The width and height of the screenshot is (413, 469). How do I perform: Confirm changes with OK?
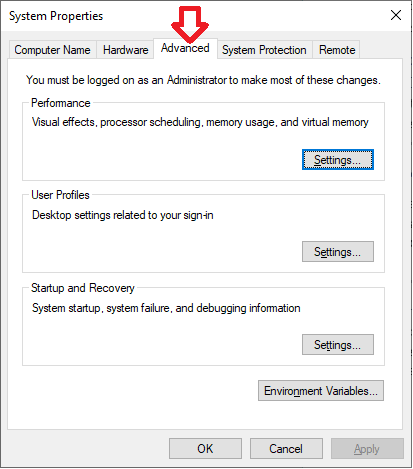click(205, 449)
